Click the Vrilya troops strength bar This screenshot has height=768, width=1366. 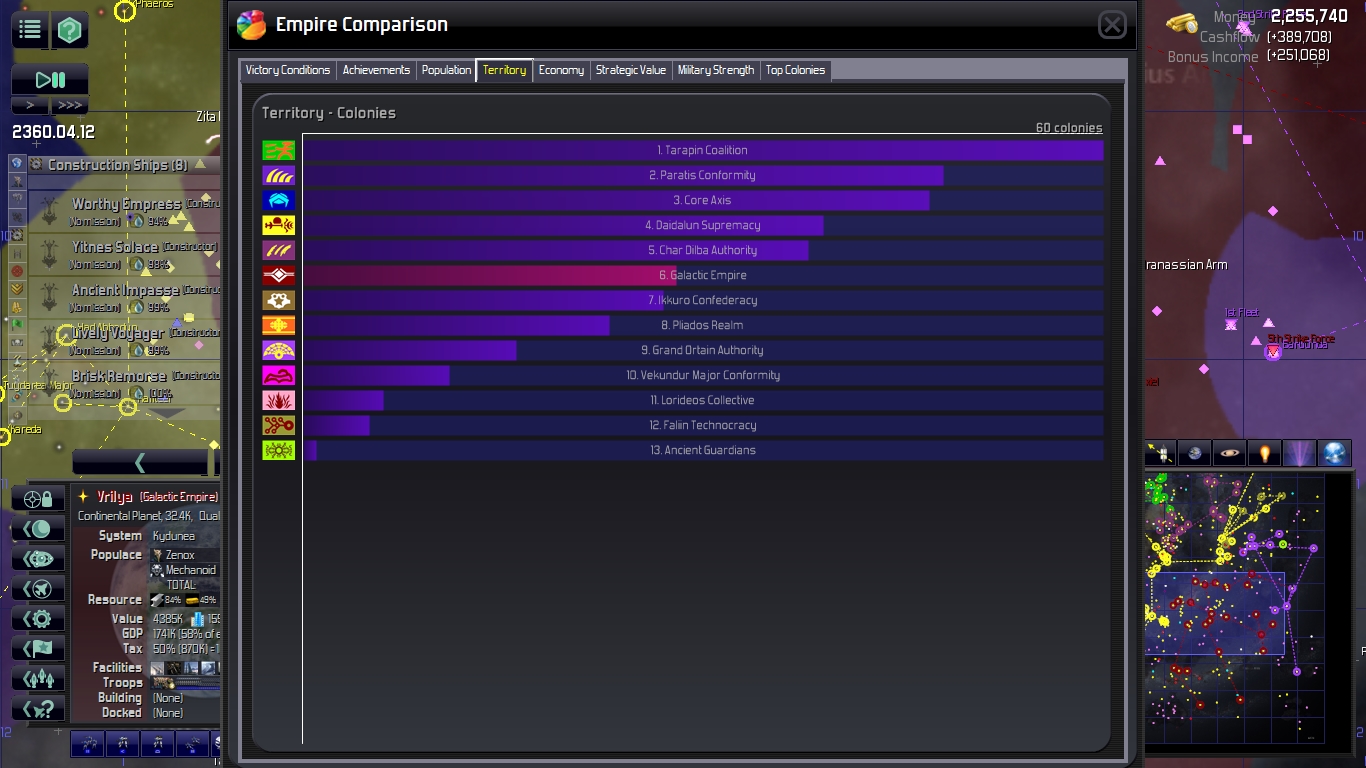pyautogui.click(x=186, y=683)
